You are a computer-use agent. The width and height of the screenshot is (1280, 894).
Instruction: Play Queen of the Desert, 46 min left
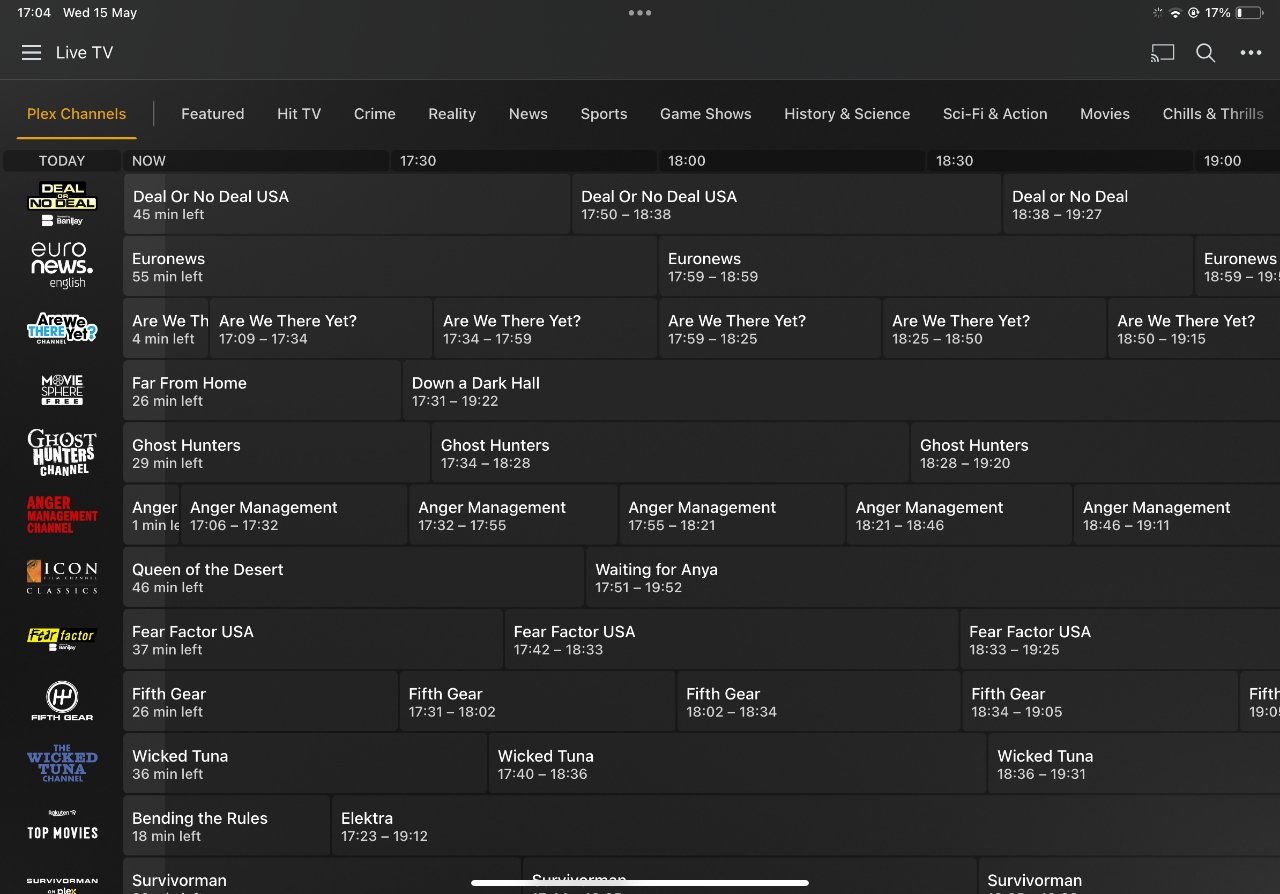[x=353, y=577]
